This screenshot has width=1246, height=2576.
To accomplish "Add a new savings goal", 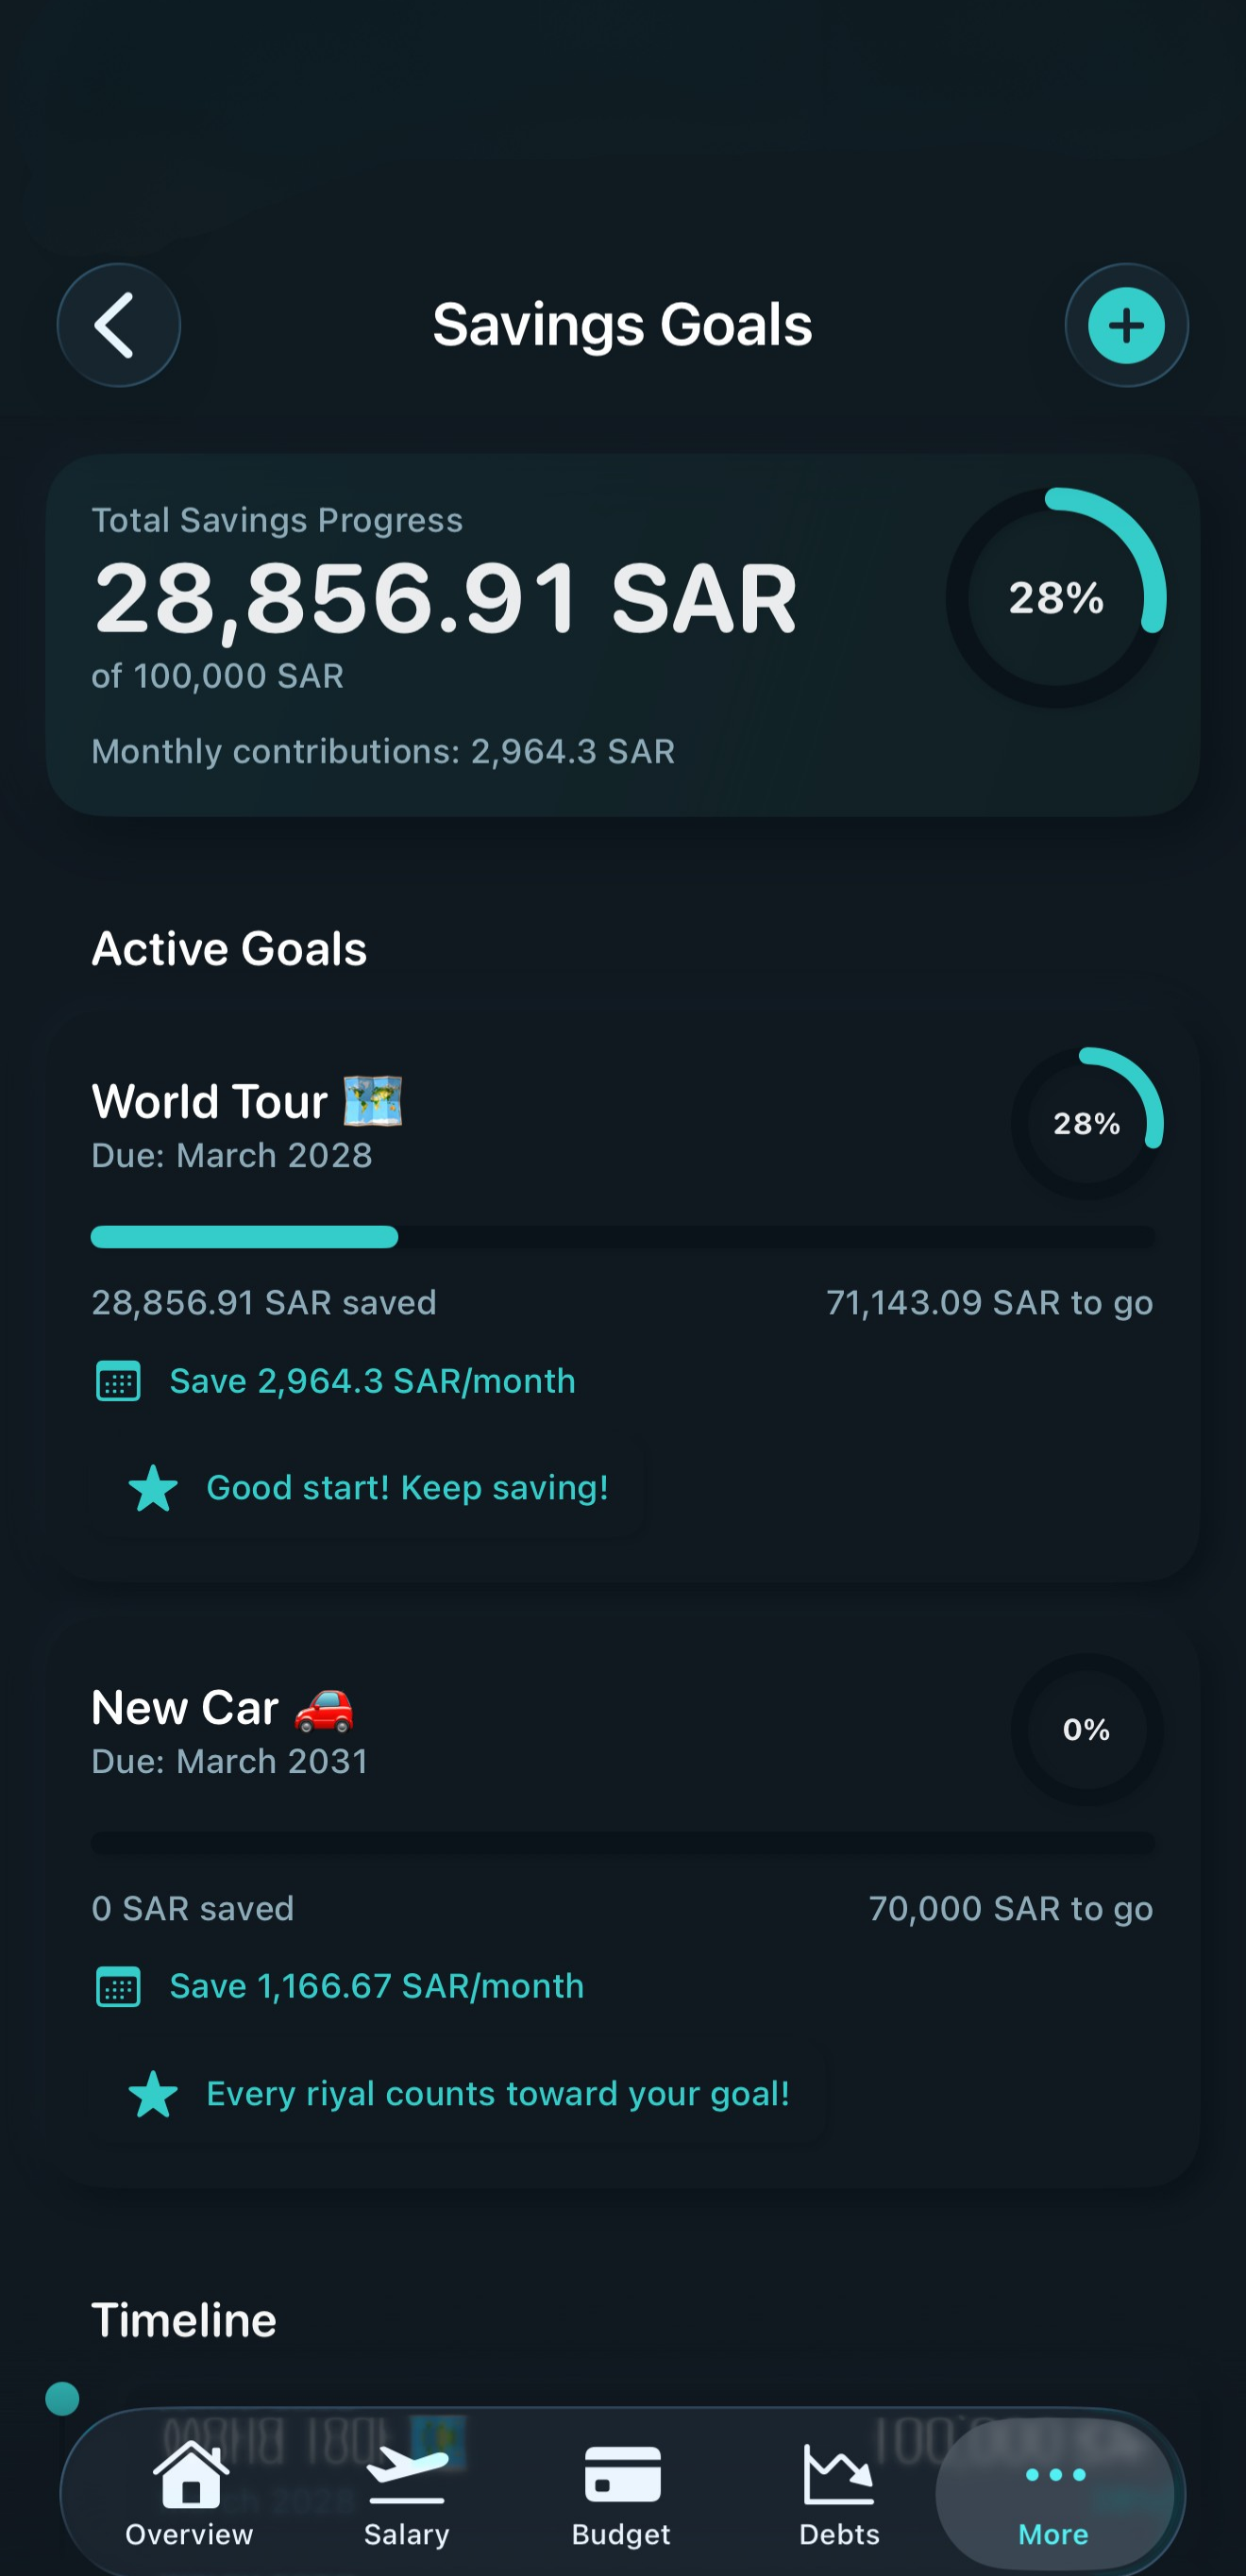I will coord(1126,325).
